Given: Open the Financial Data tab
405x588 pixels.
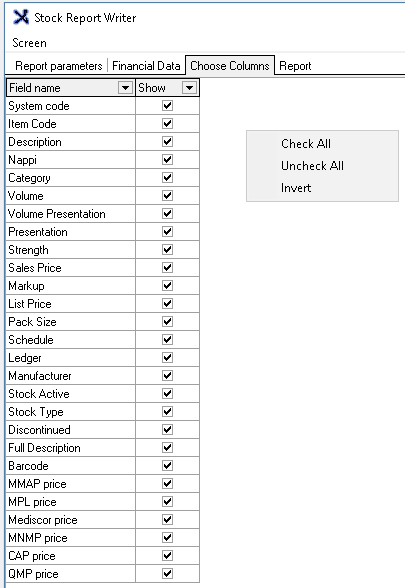Looking at the screenshot, I should click(x=146, y=66).
